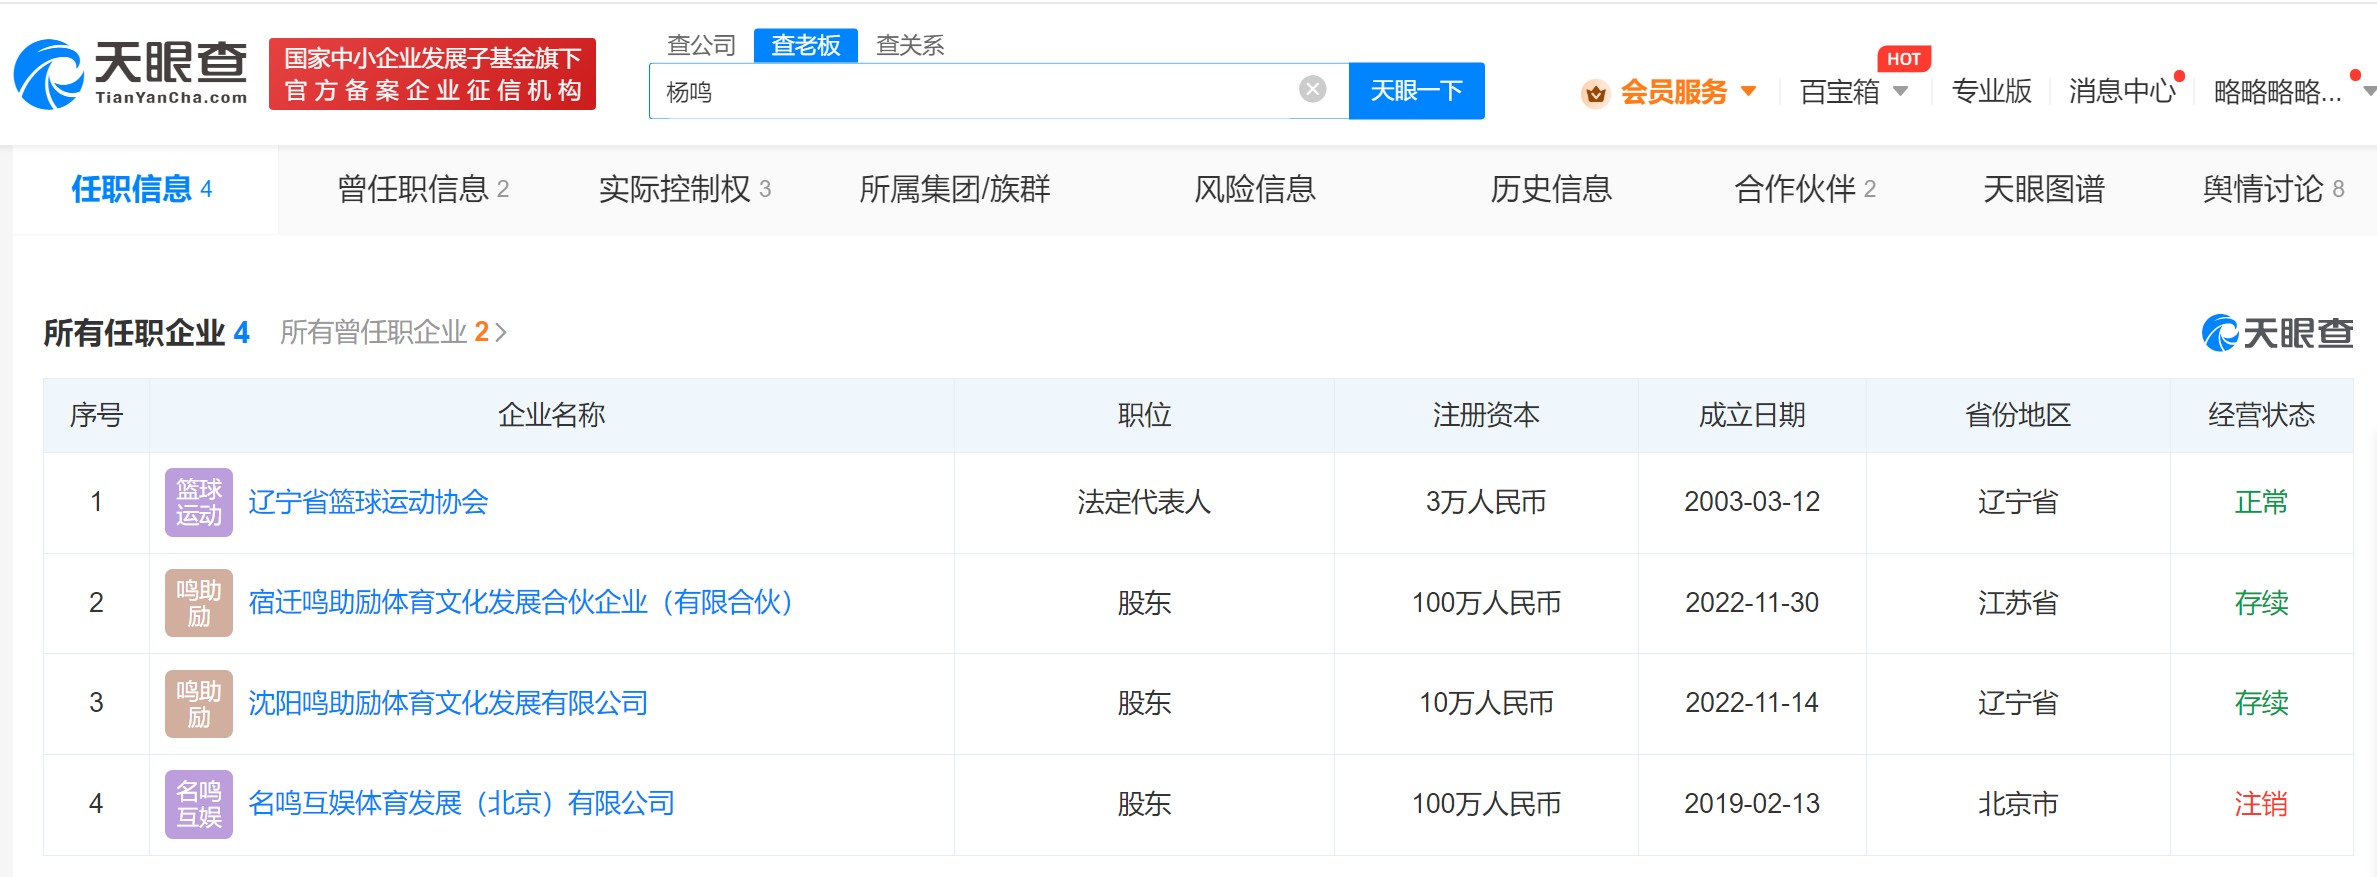
Task: Open the 名鸣互娱 company logo badge
Action: coord(198,804)
